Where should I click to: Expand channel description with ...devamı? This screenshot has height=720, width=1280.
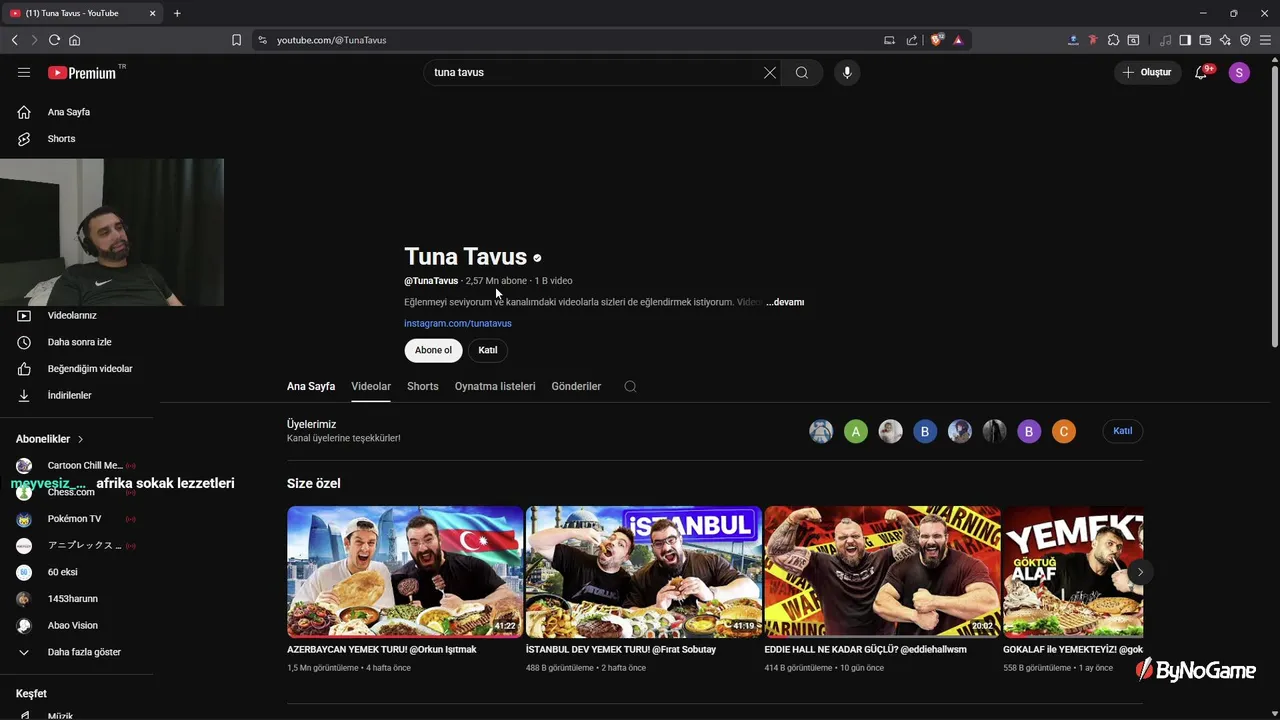pyautogui.click(x=785, y=302)
